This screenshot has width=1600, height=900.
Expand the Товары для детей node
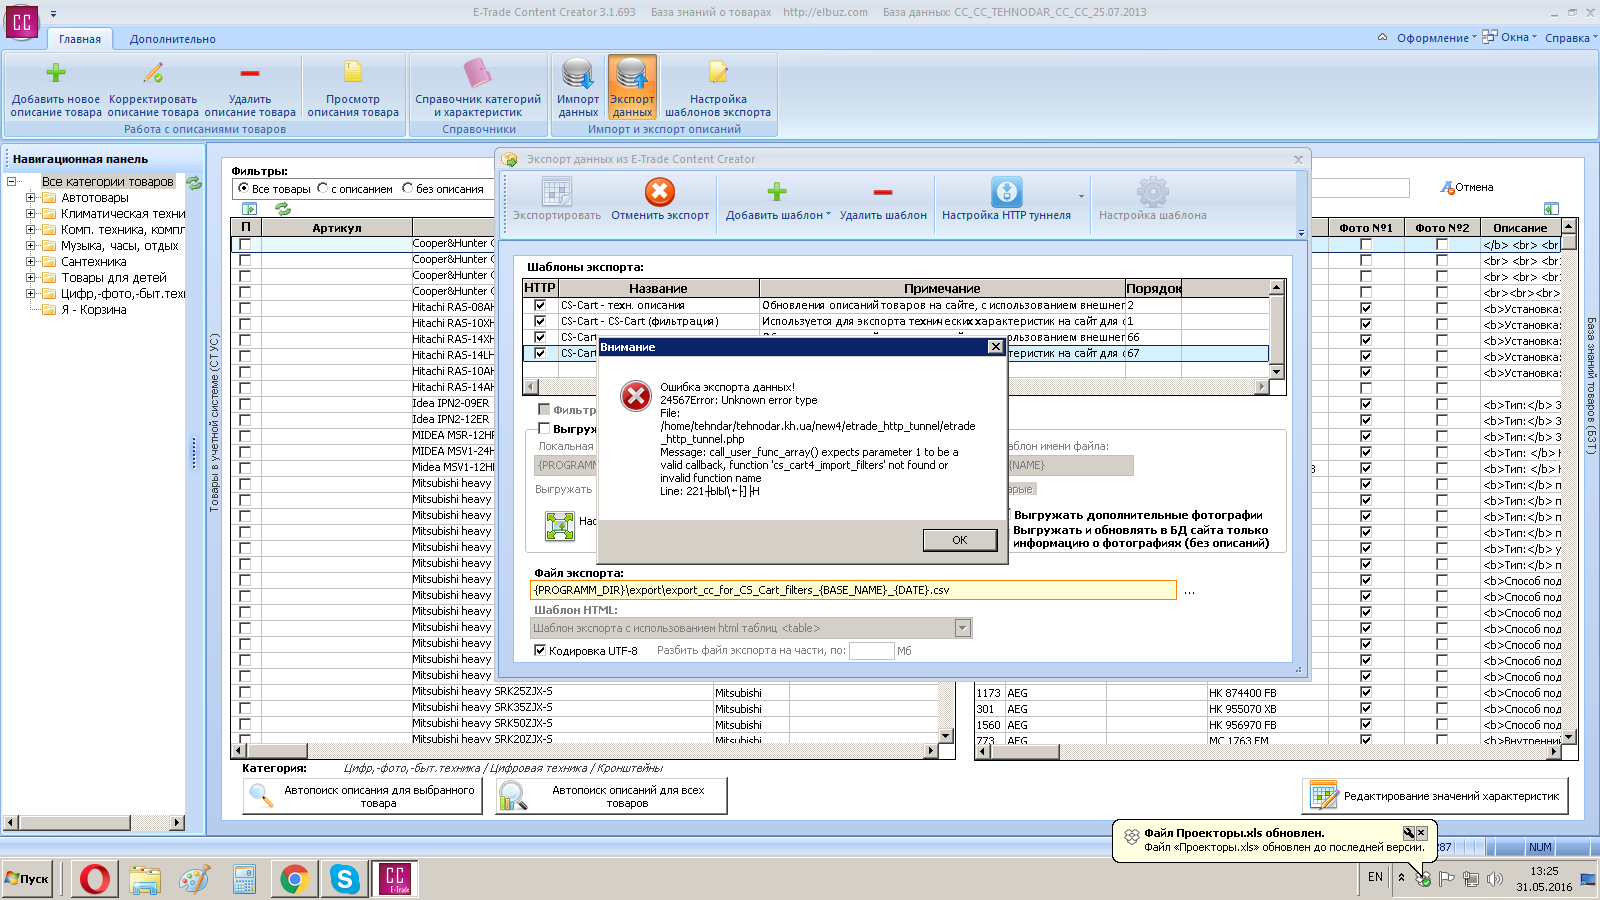coord(30,278)
